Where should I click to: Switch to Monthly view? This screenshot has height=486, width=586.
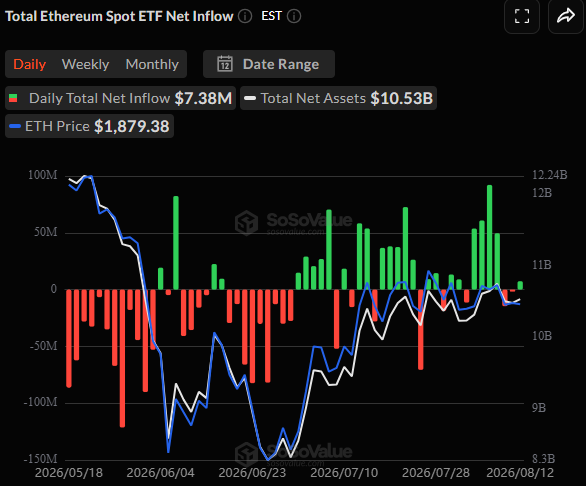[x=152, y=64]
